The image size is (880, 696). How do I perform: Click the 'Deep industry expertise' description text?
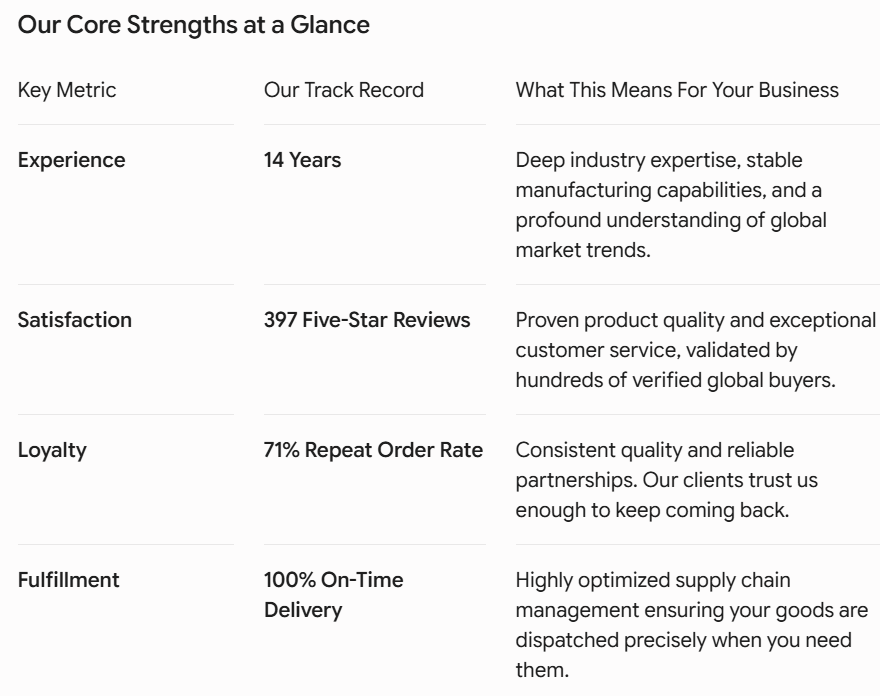[x=671, y=205]
